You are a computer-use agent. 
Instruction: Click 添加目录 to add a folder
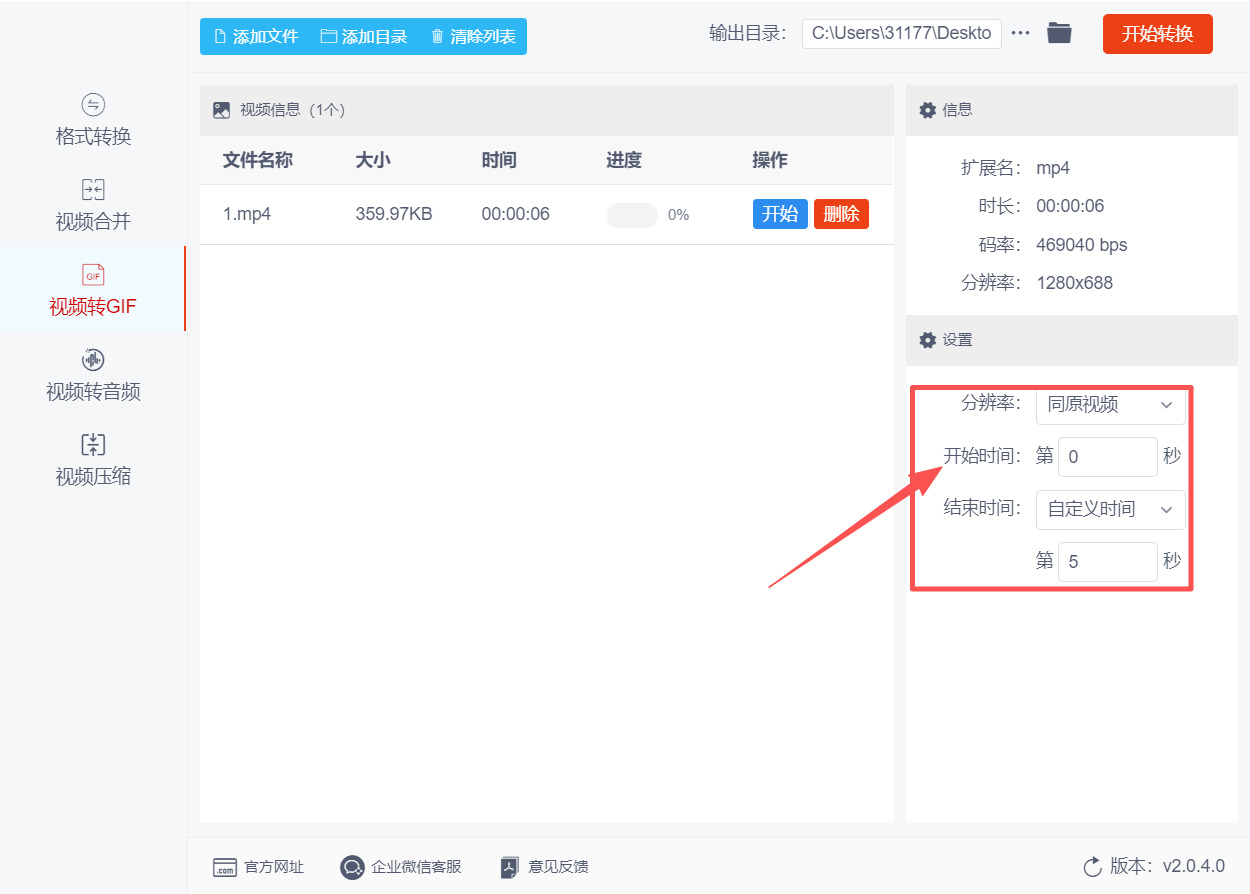tap(364, 36)
